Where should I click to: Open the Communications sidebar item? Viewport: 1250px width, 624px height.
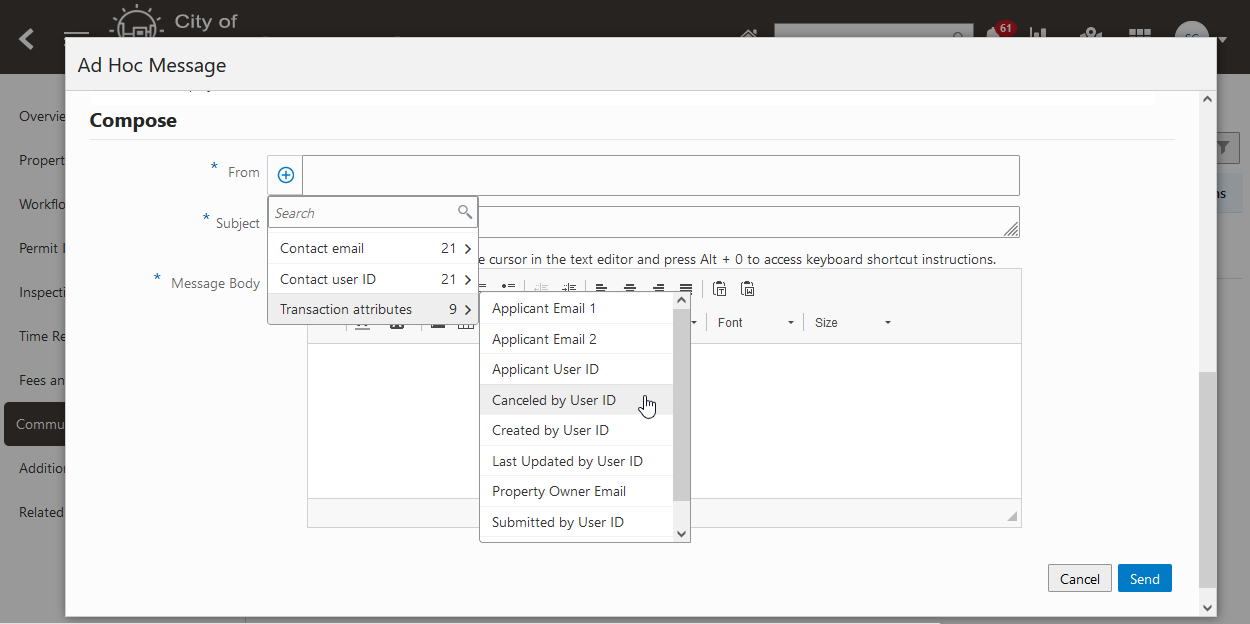tap(36, 424)
